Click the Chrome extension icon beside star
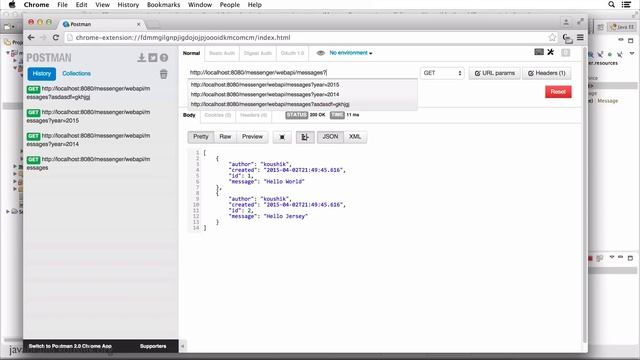 [567, 38]
